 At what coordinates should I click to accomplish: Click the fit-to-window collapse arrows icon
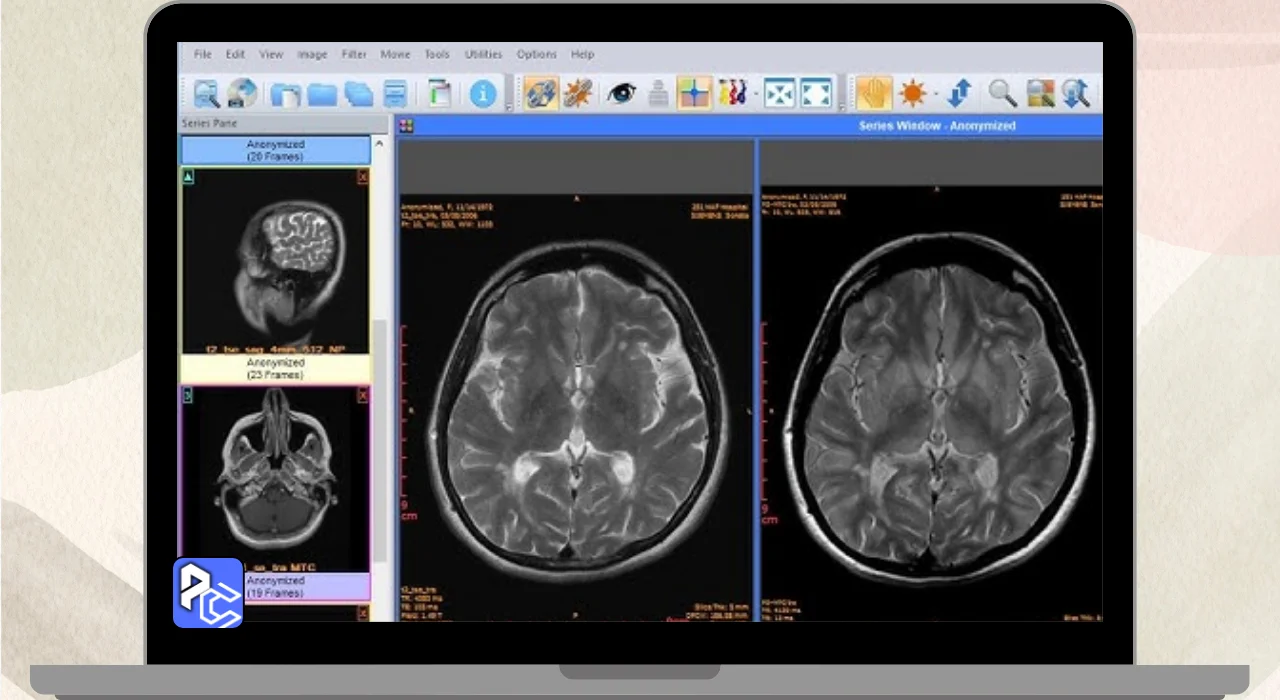point(779,94)
